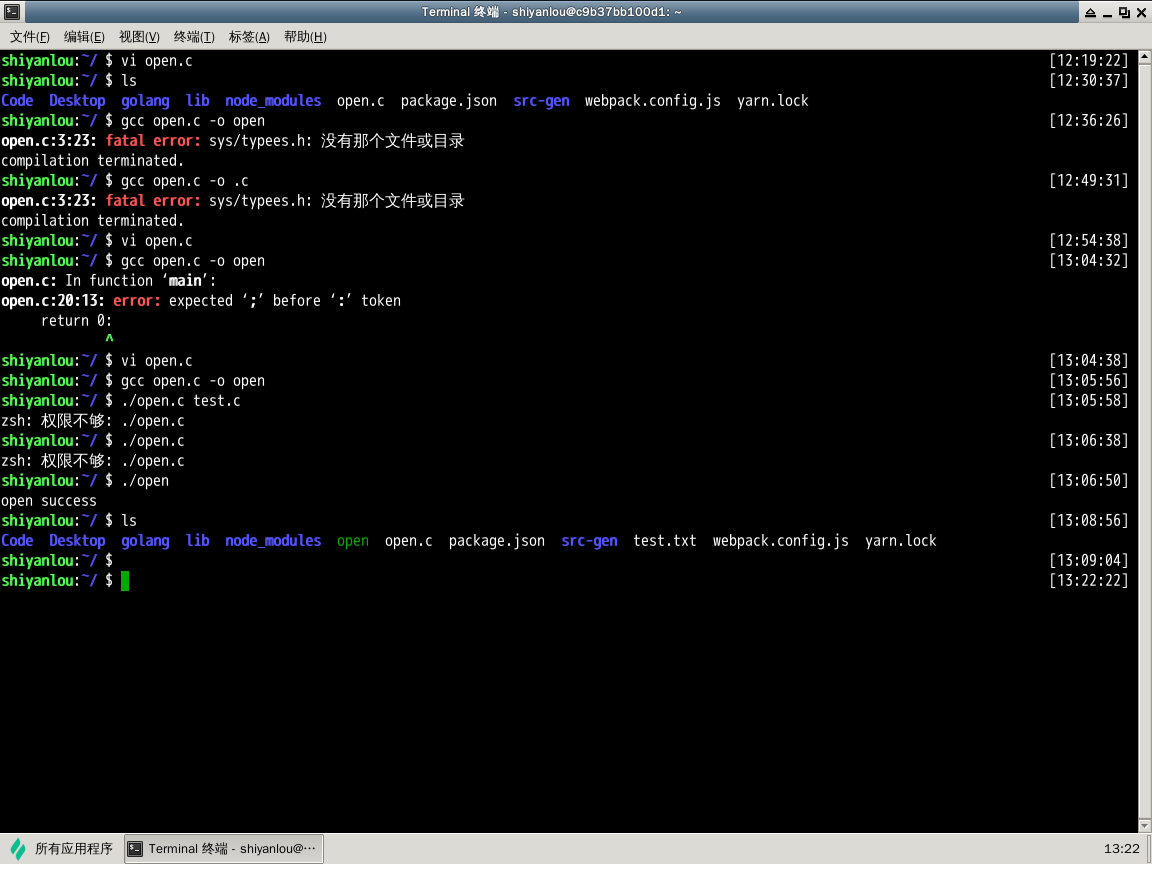Maximize the Terminal window

click(x=1124, y=12)
